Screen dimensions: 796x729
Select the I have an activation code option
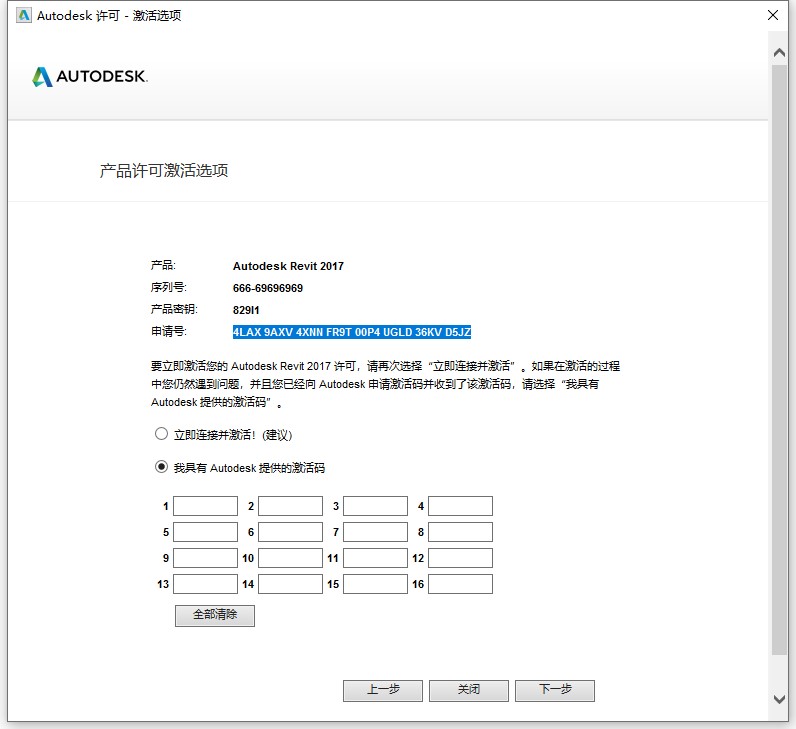coord(162,467)
